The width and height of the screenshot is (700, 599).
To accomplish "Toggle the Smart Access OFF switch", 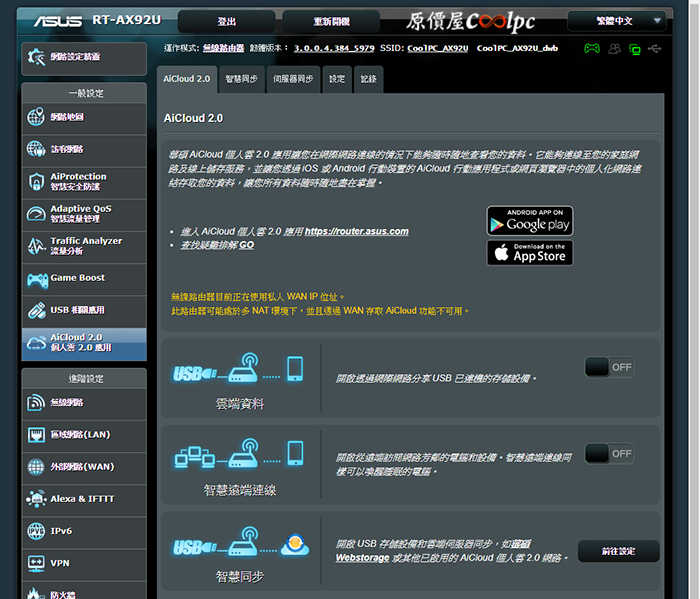I will [x=609, y=454].
